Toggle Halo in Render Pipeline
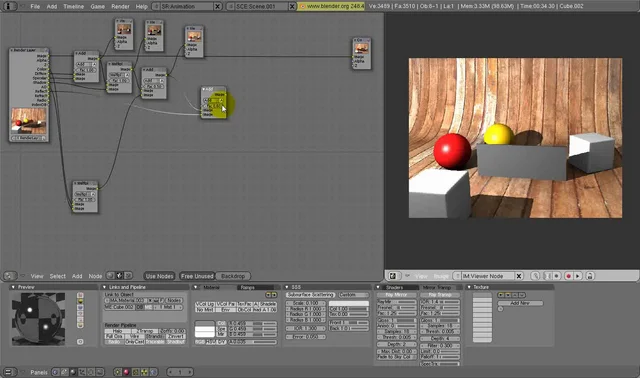 tap(118, 331)
